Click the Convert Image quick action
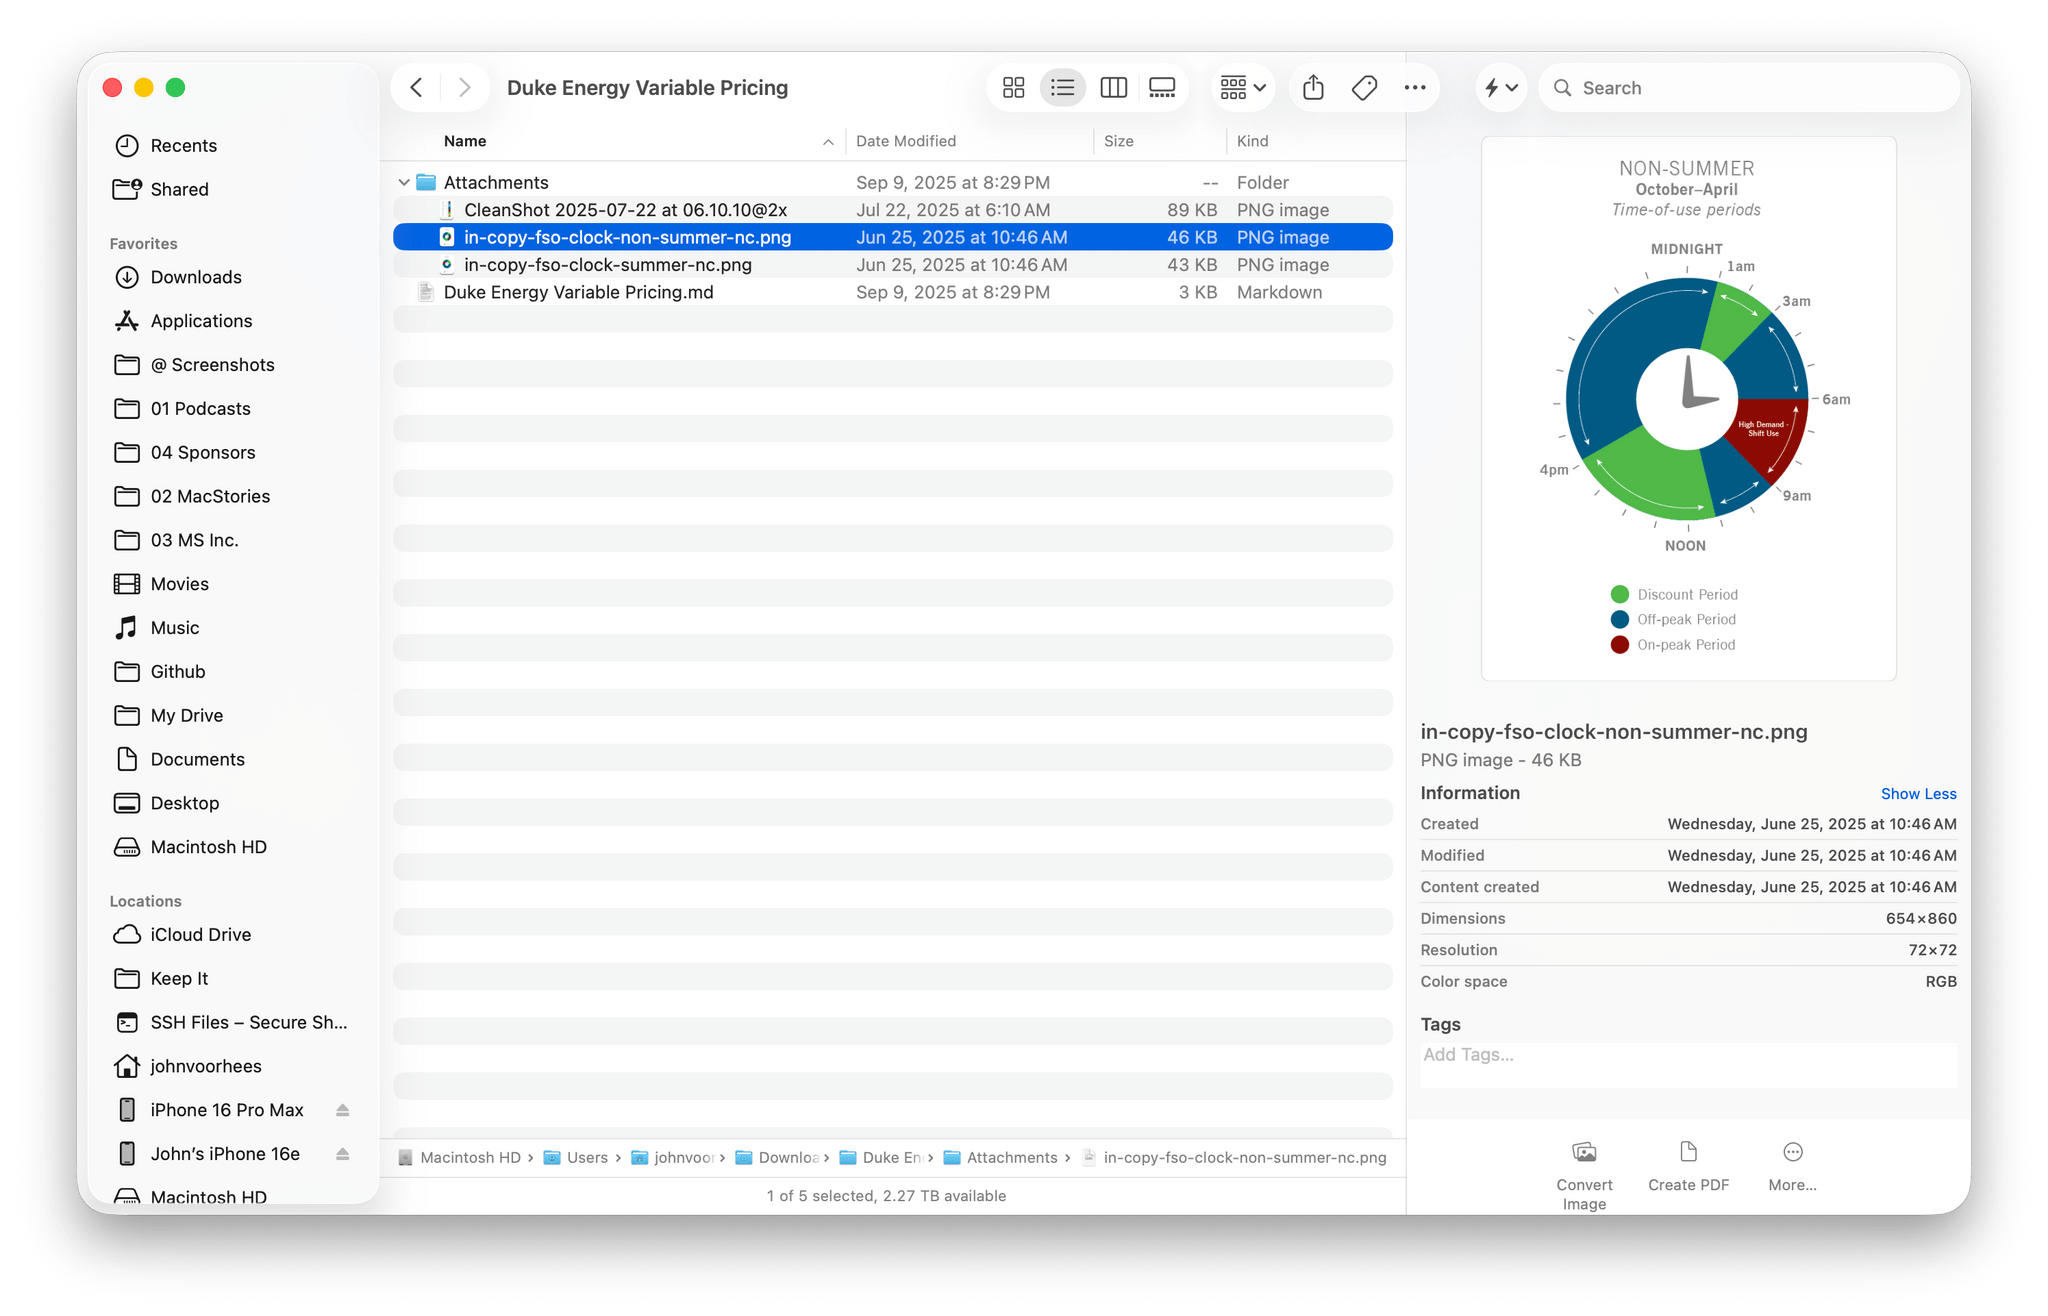Screen dimensions: 2048x1316 1584,1176
